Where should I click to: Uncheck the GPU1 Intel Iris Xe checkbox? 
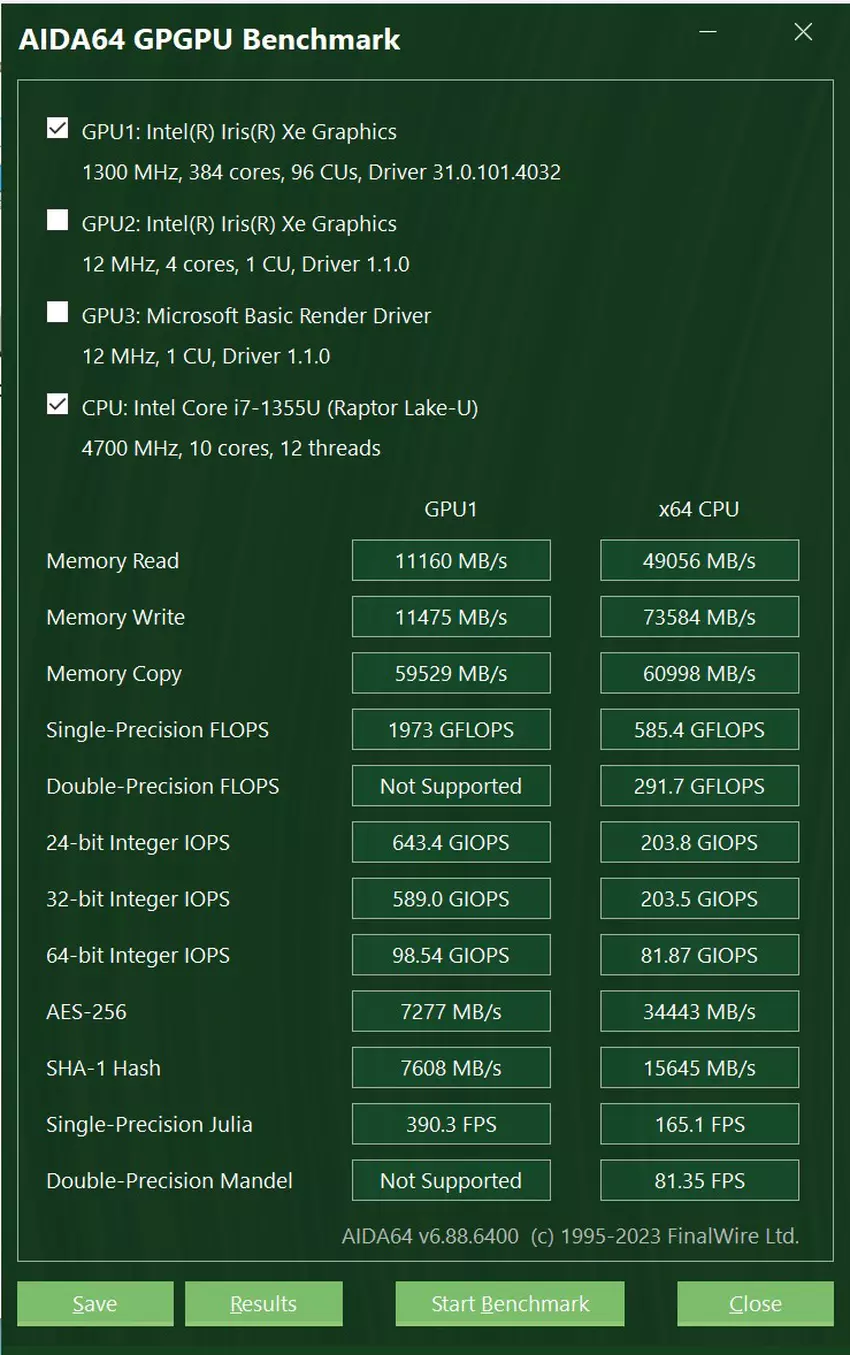pyautogui.click(x=58, y=129)
